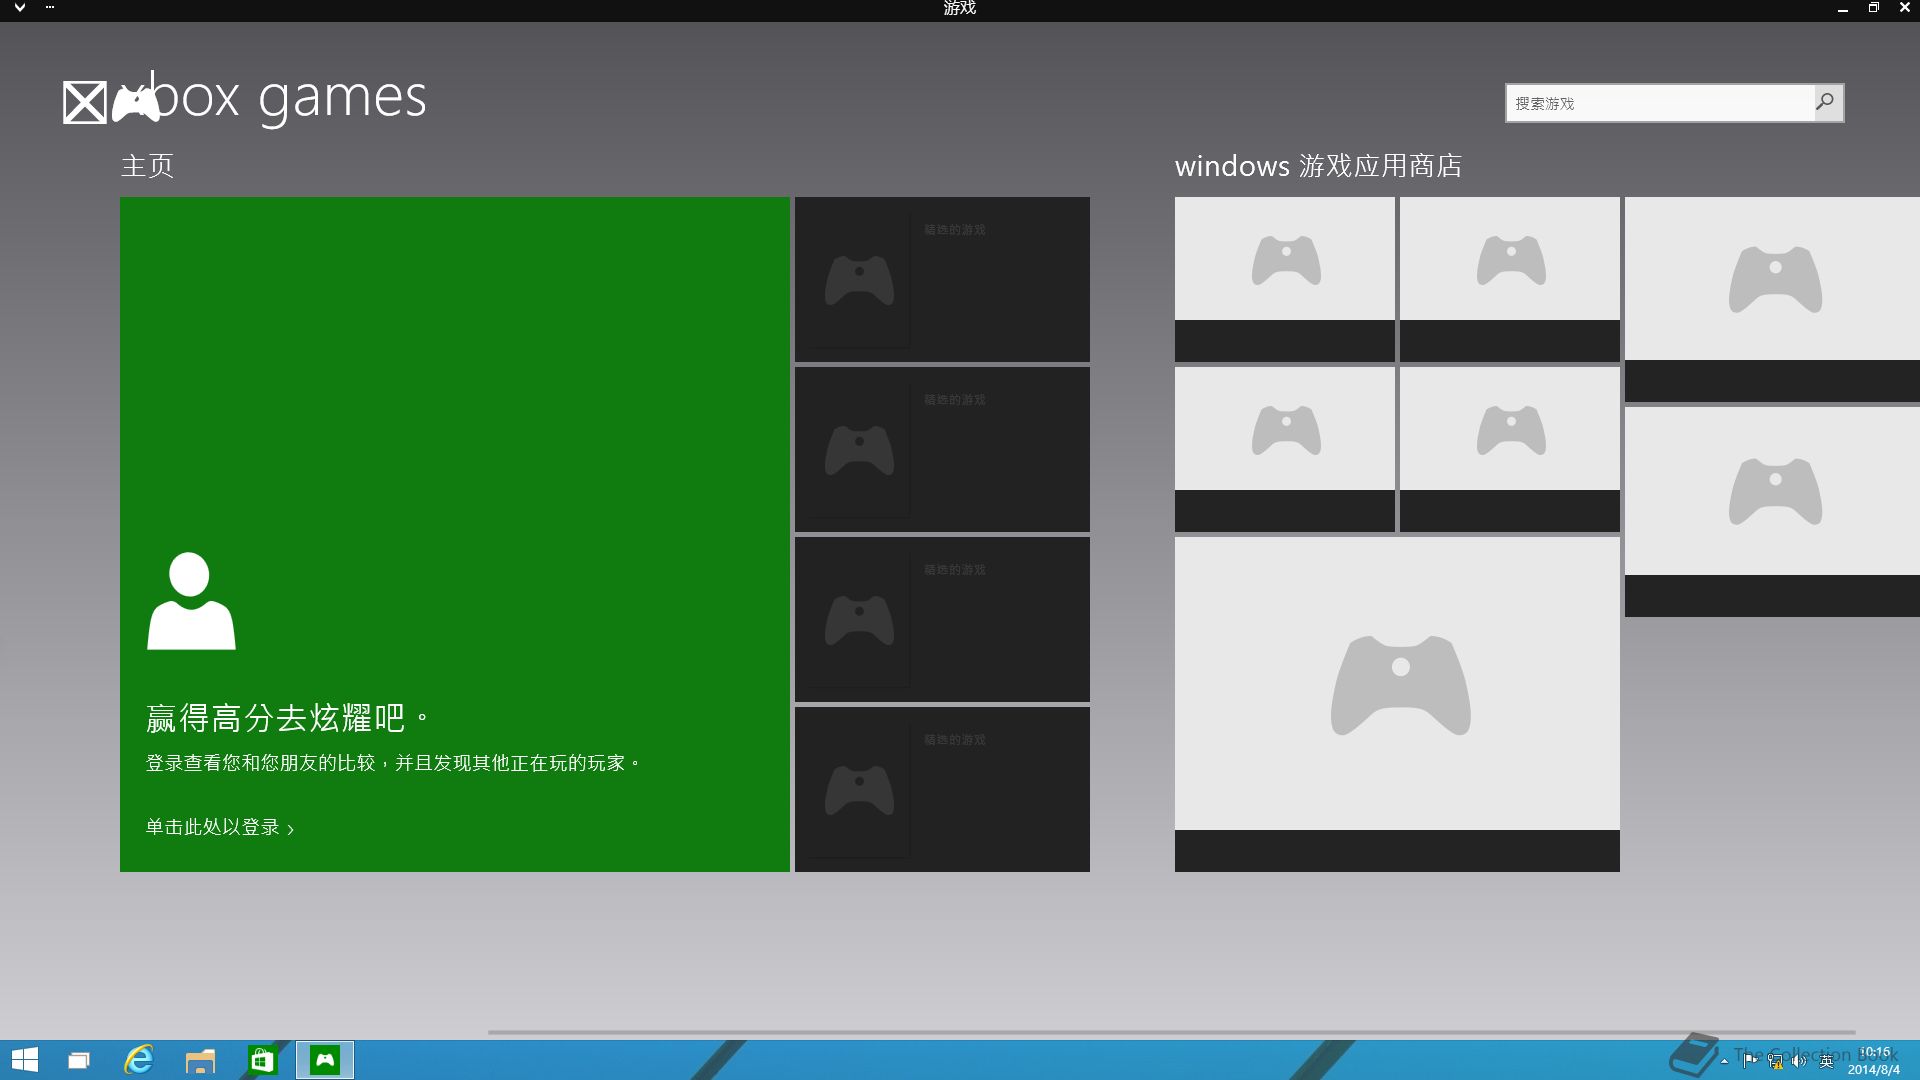
Task: Launch Internet Explorer from taskbar
Action: pos(139,1060)
